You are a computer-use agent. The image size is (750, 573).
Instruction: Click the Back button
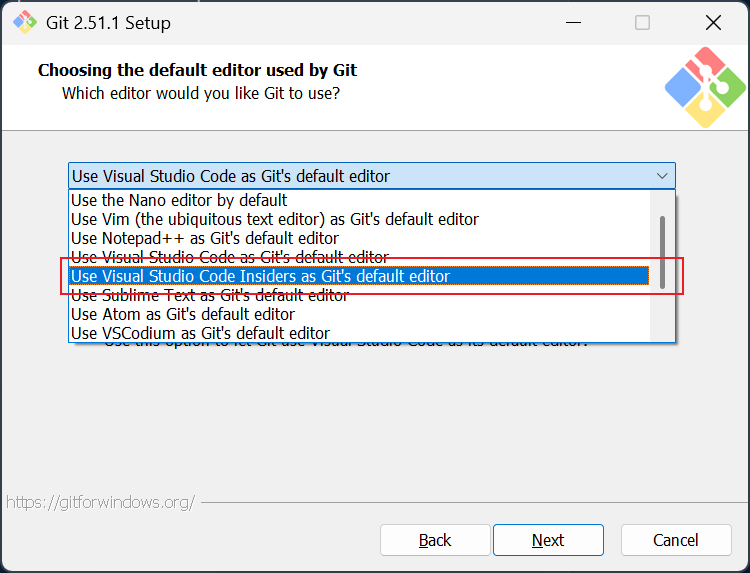[435, 540]
